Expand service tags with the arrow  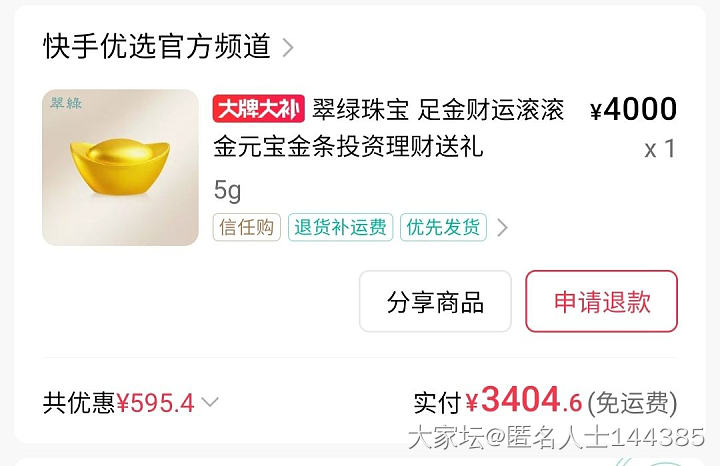[x=503, y=228]
